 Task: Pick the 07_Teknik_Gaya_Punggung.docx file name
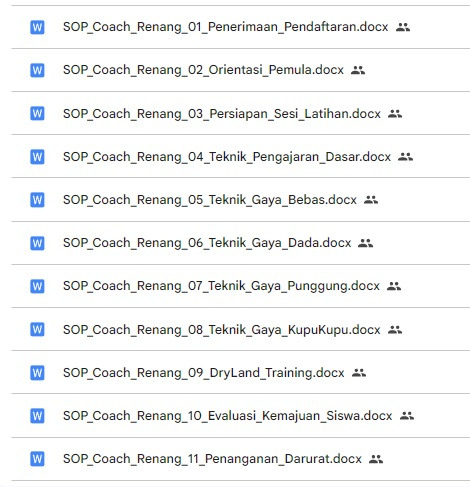221,286
